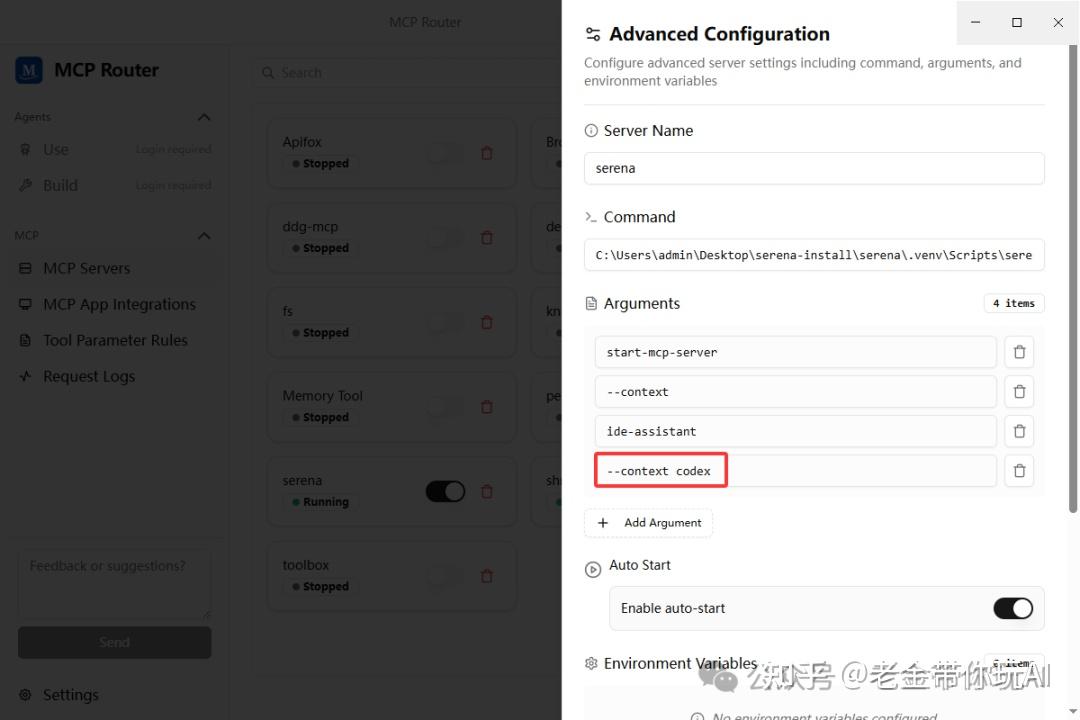Collapse the MCP section in the sidebar

click(203, 235)
